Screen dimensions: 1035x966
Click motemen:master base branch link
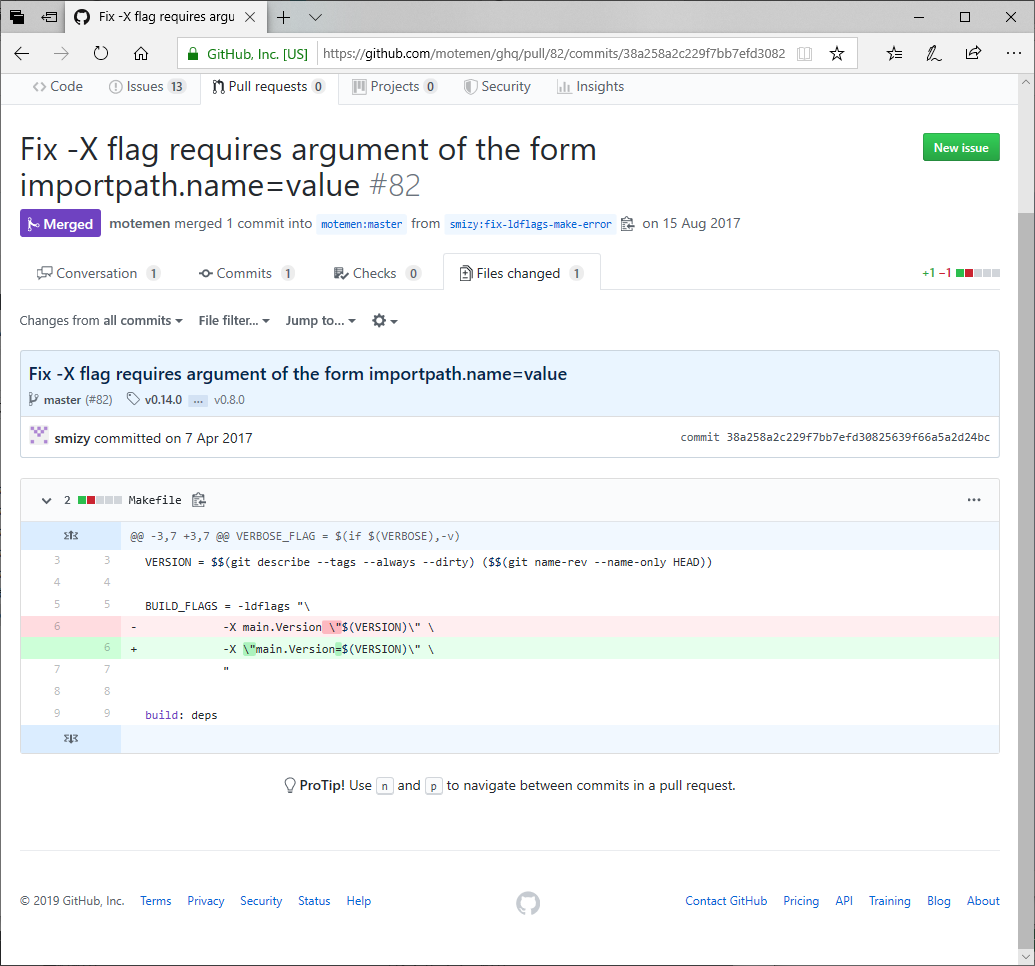tap(362, 224)
